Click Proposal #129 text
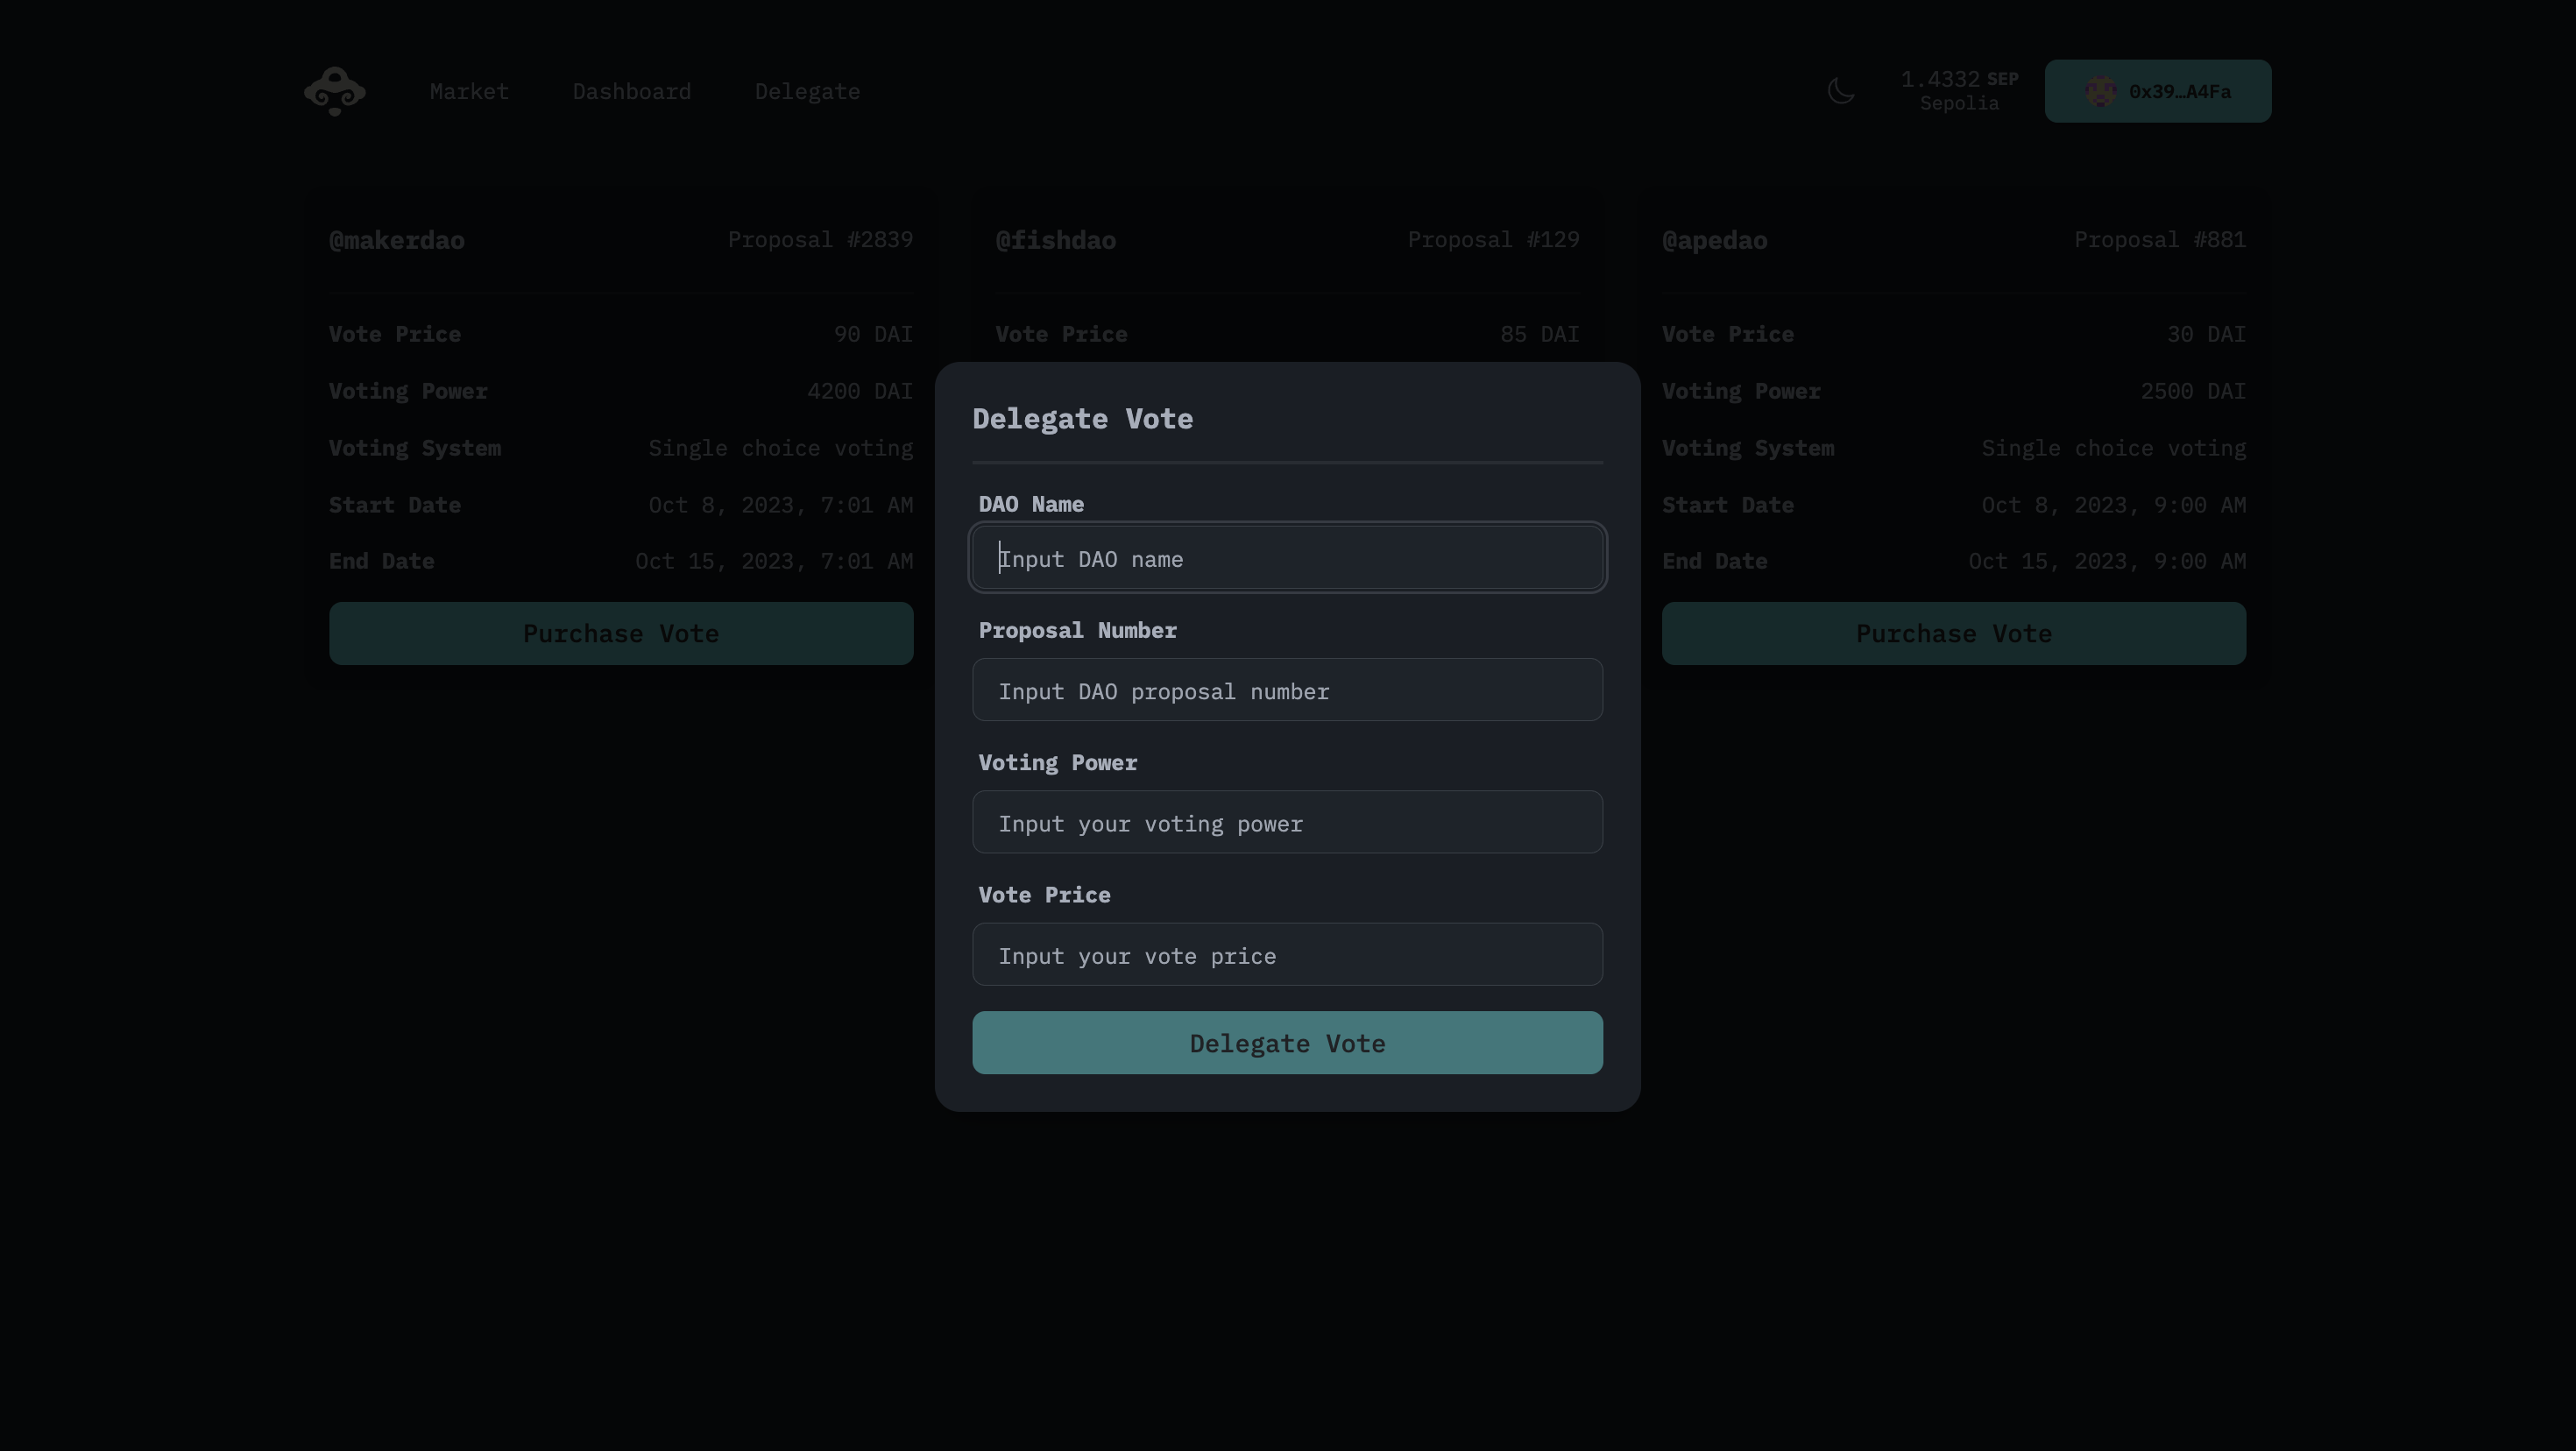2576x1451 pixels. (x=1494, y=240)
